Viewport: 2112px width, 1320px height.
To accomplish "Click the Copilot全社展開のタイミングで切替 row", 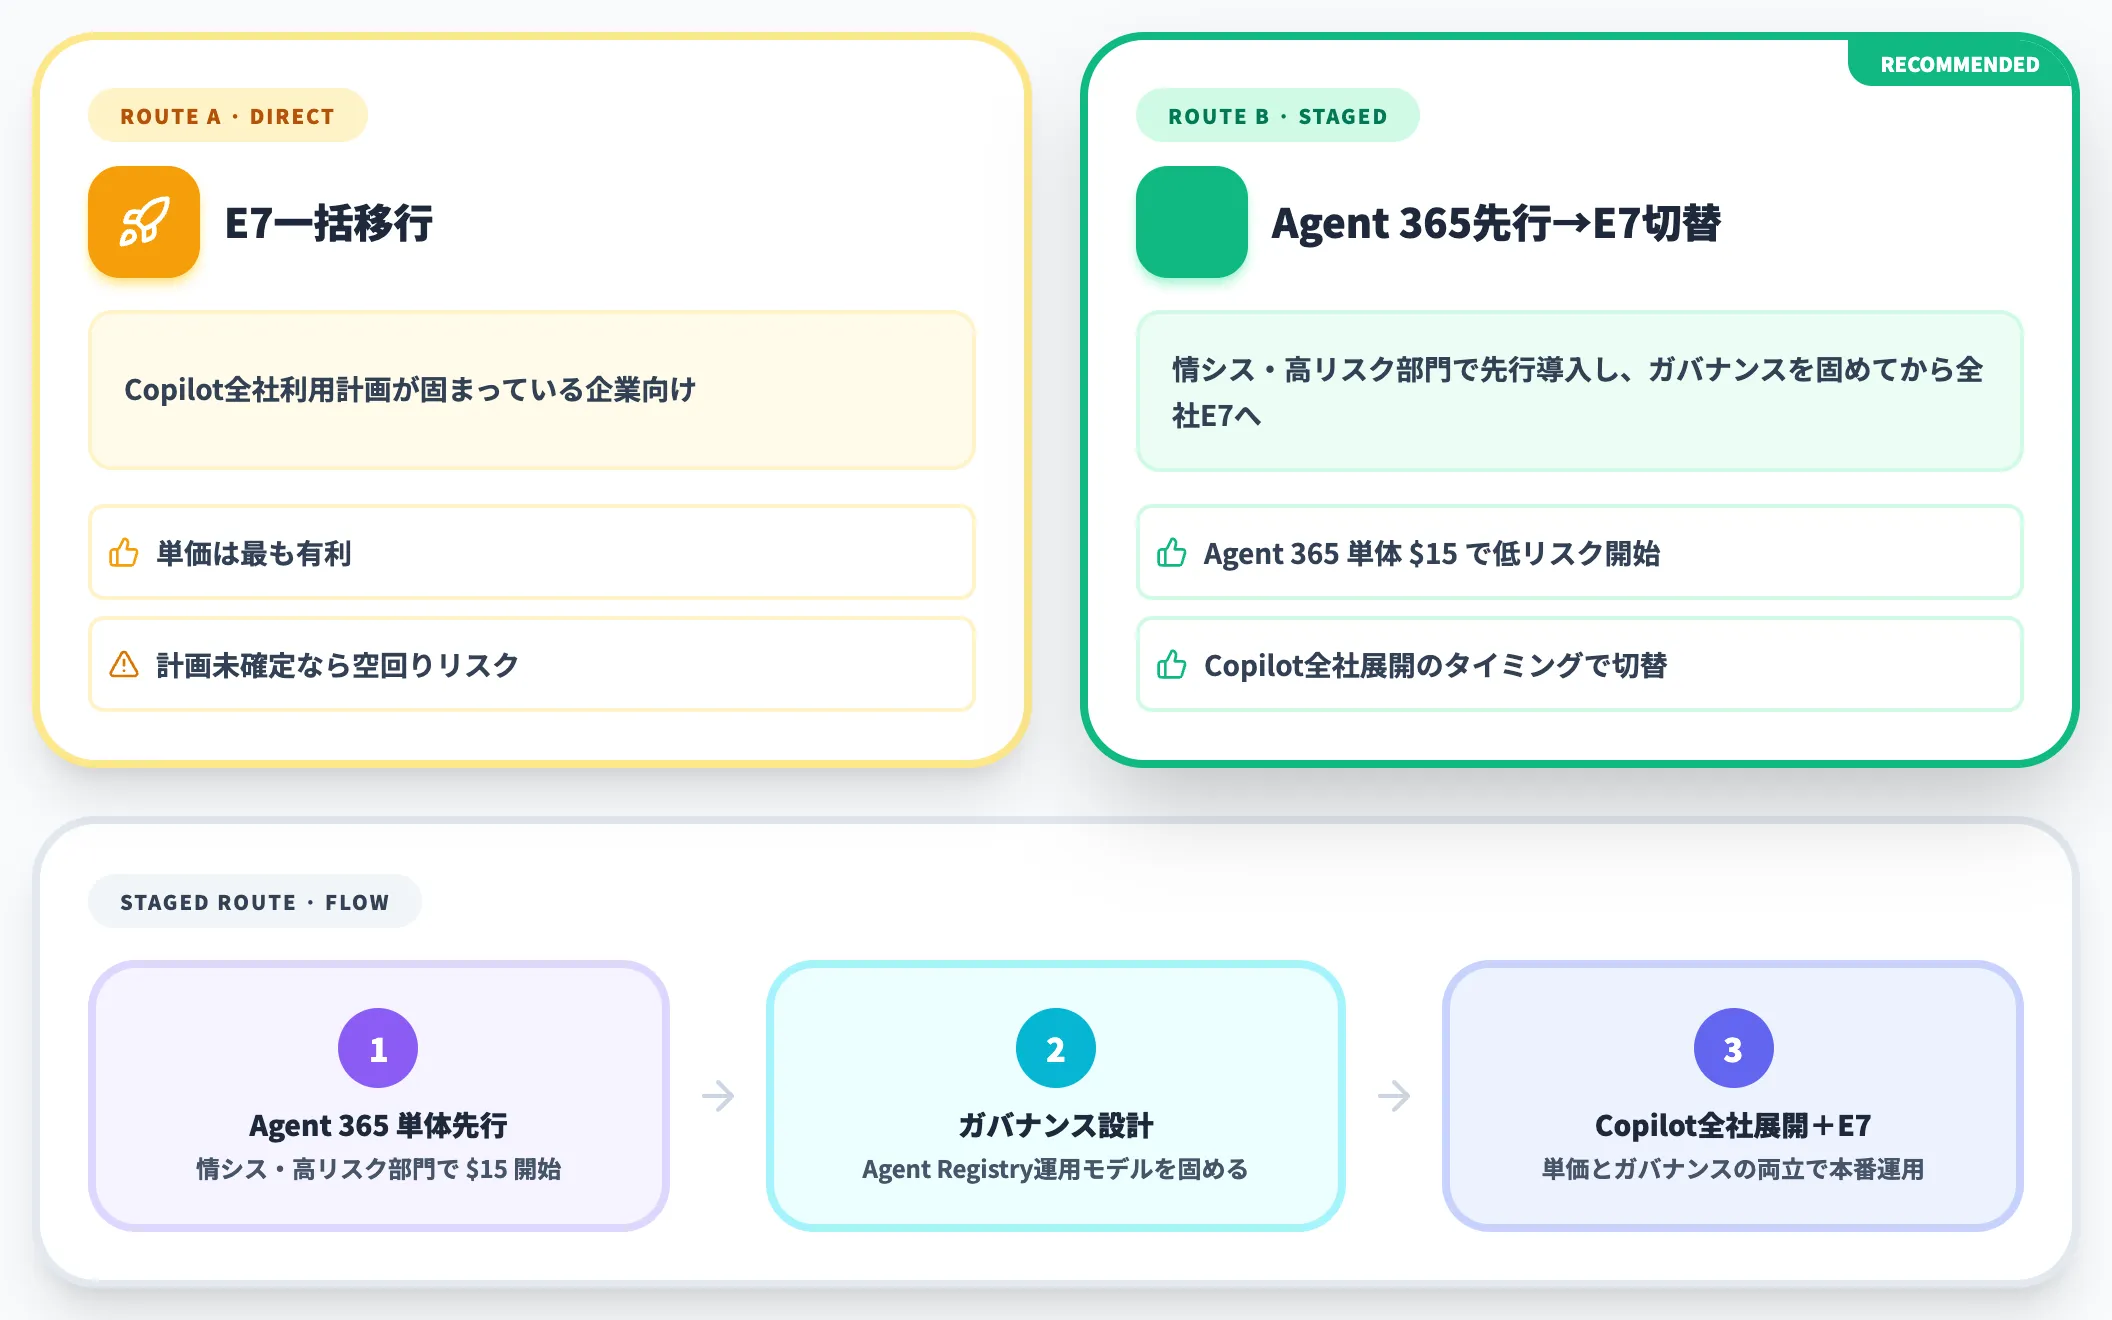I will point(1580,664).
